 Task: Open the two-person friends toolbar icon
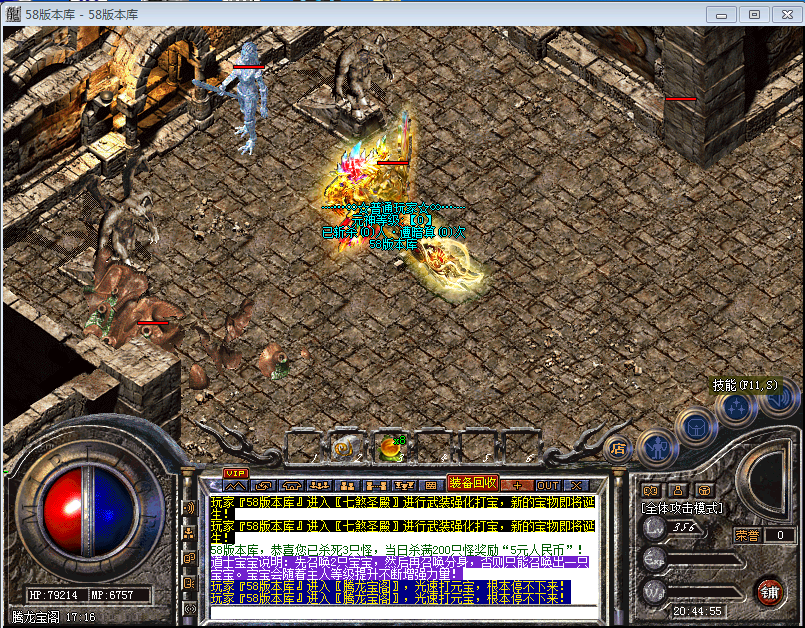[347, 485]
